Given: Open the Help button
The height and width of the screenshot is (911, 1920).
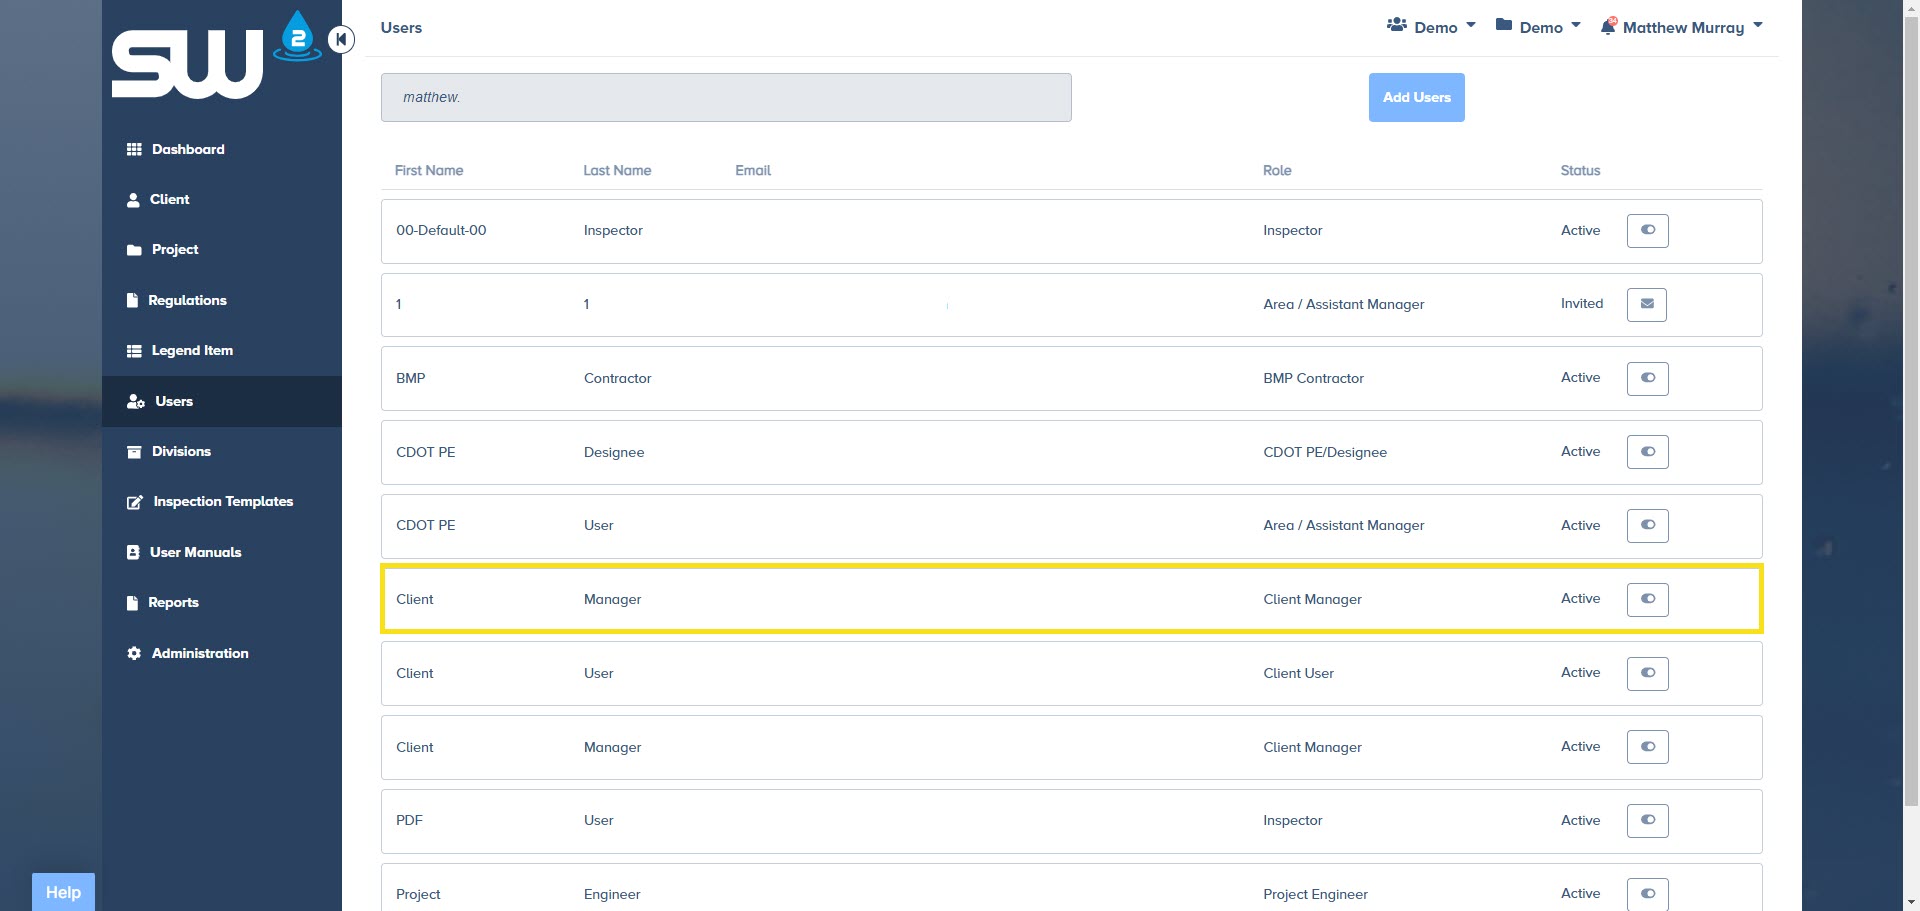Looking at the screenshot, I should [x=63, y=892].
